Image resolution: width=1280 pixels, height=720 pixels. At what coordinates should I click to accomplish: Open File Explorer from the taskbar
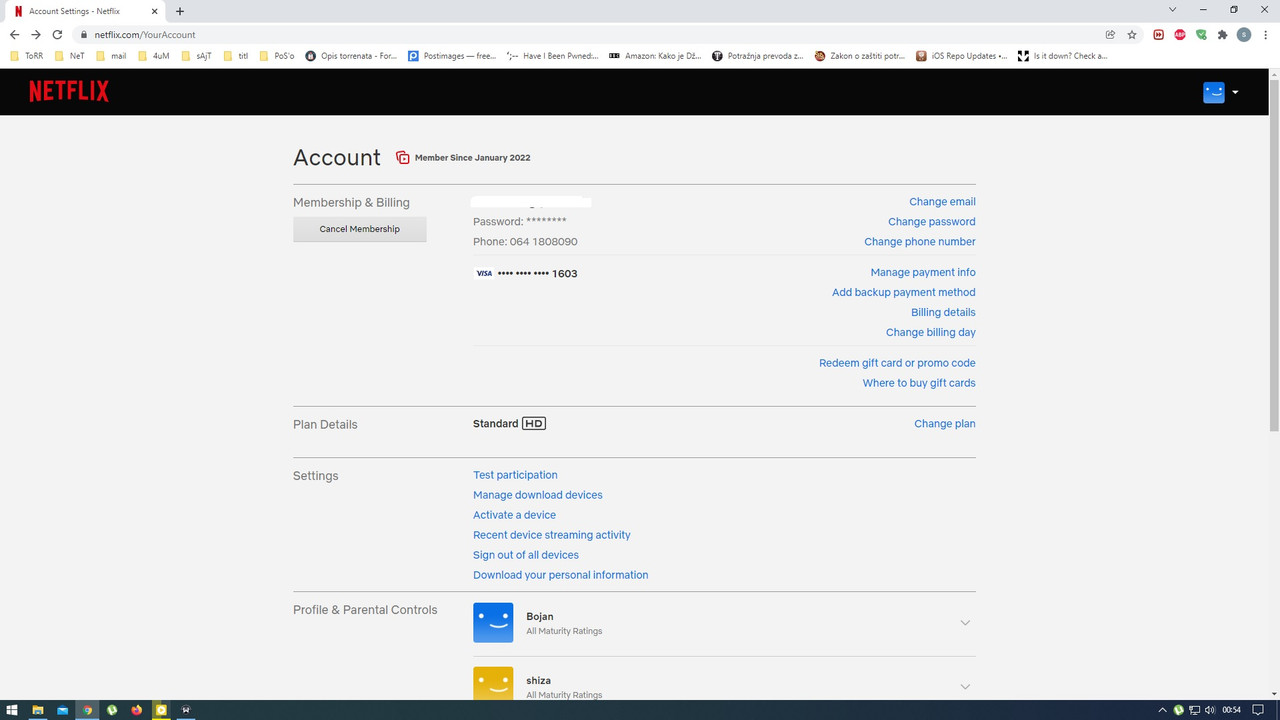38,710
